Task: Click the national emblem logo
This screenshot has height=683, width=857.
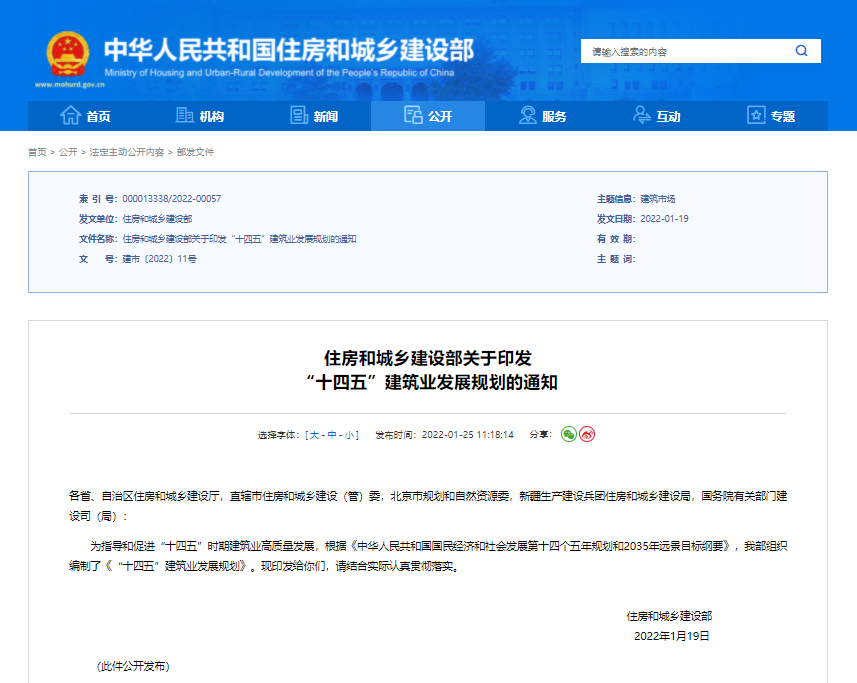Action: [67, 54]
